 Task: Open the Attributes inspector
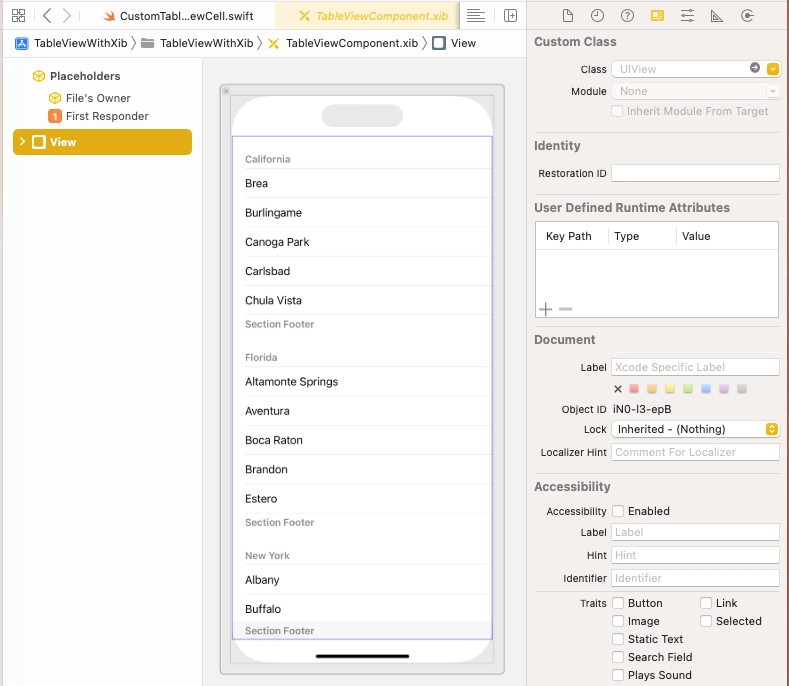[x=687, y=16]
